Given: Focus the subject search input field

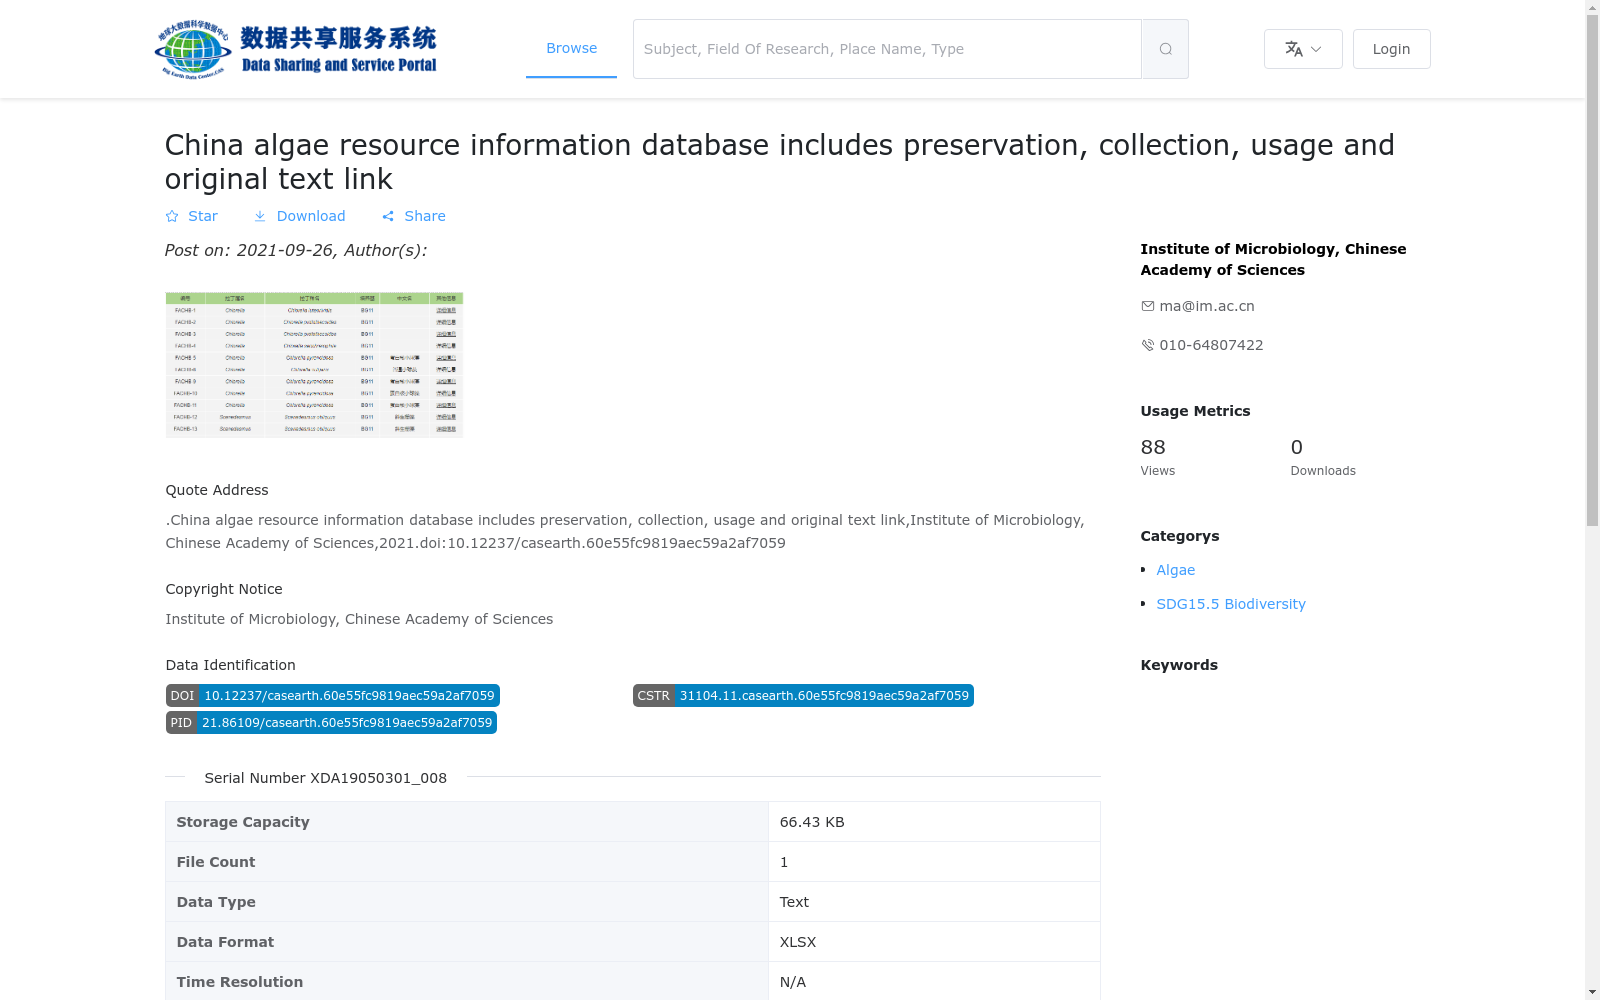Looking at the screenshot, I should (x=887, y=49).
